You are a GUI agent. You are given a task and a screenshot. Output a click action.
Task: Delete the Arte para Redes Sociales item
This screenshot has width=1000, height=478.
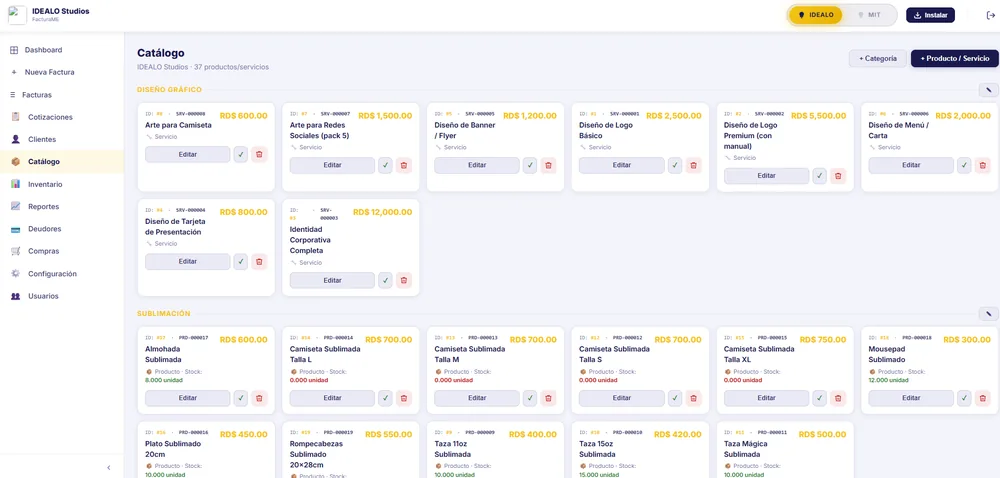click(404, 166)
